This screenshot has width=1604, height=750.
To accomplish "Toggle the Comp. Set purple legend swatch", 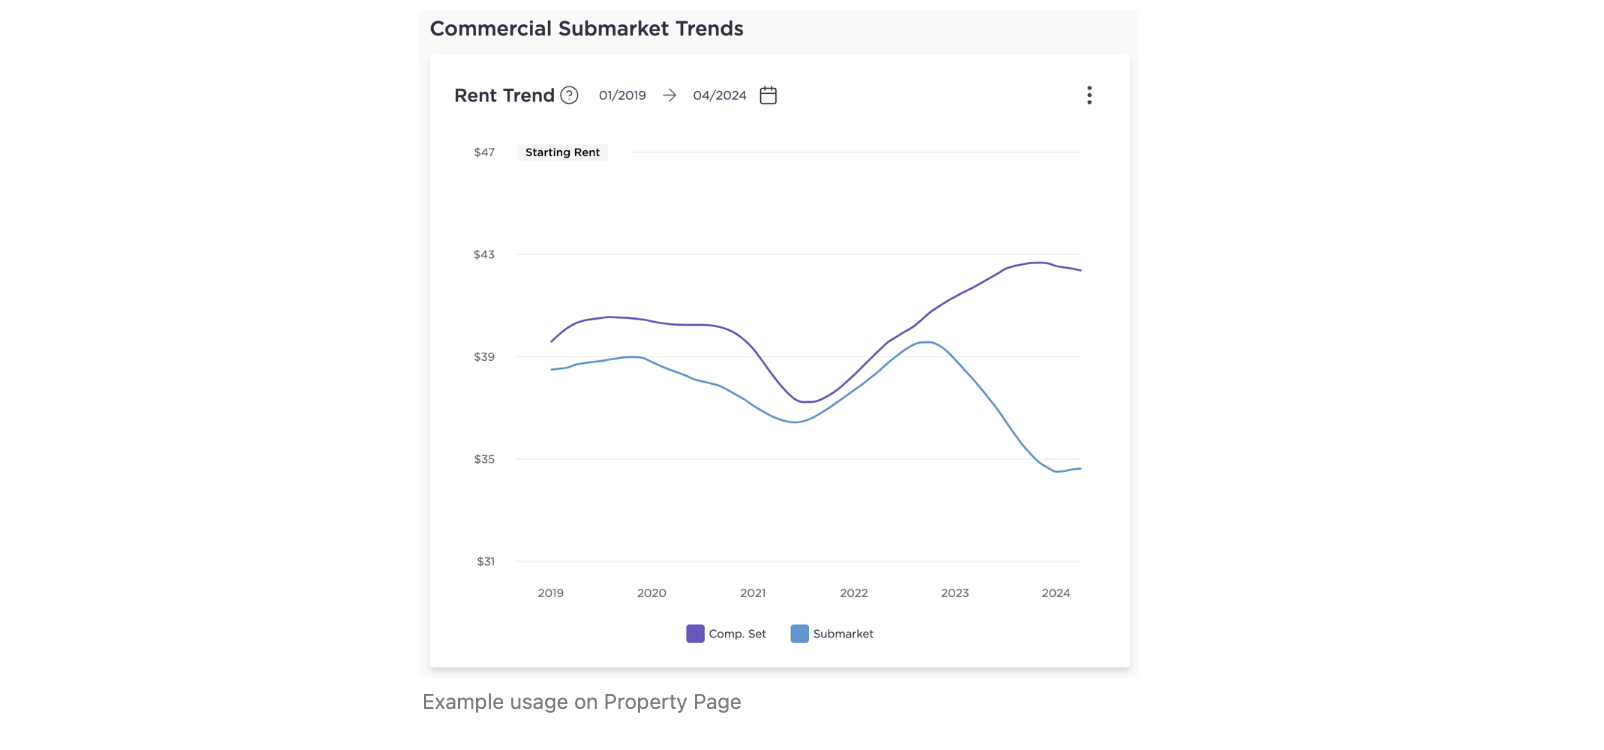I will (695, 633).
